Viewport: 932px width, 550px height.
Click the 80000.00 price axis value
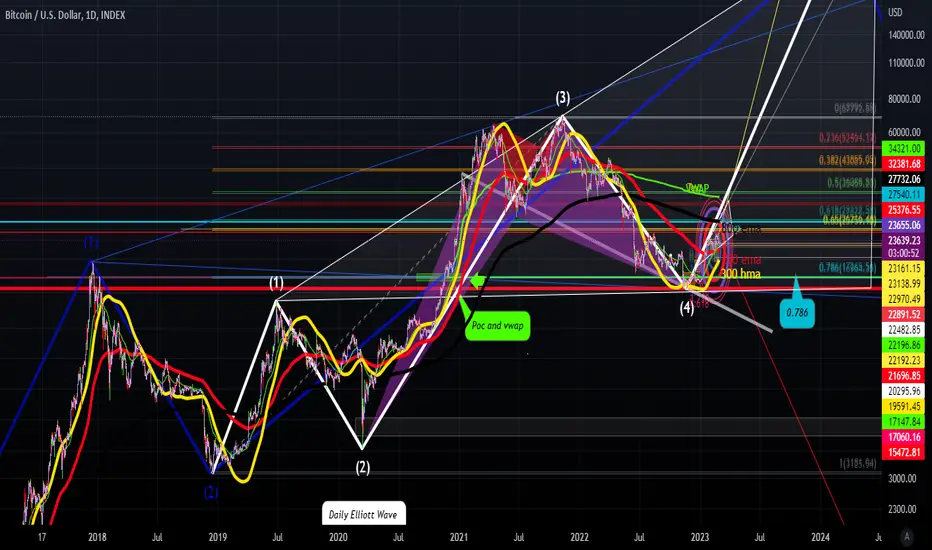pyautogui.click(x=906, y=99)
